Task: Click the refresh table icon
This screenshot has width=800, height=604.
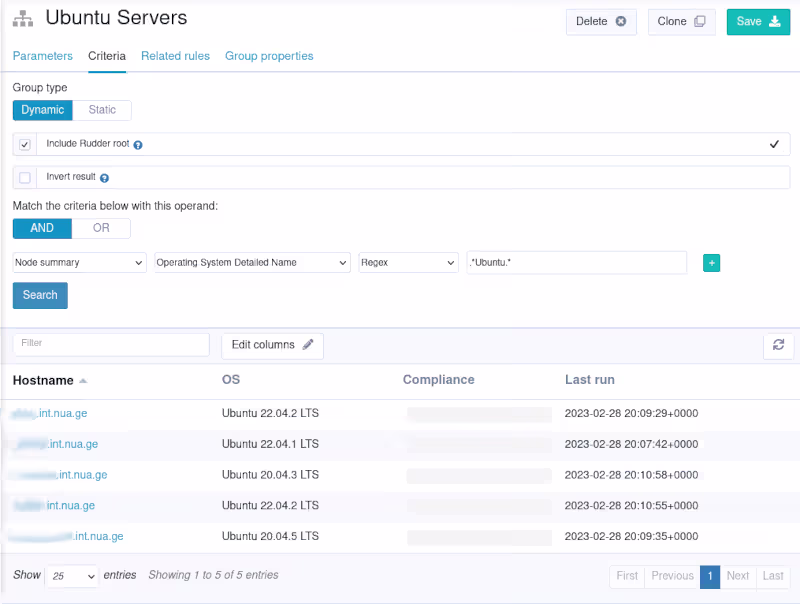Action: pos(778,345)
